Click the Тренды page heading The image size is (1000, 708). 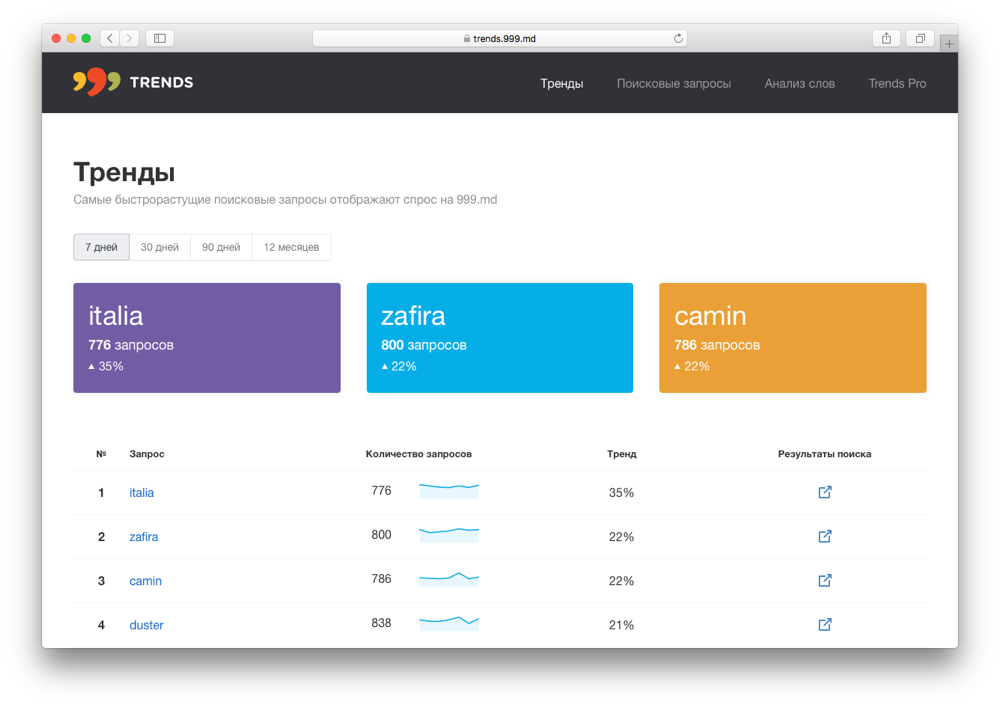(124, 172)
